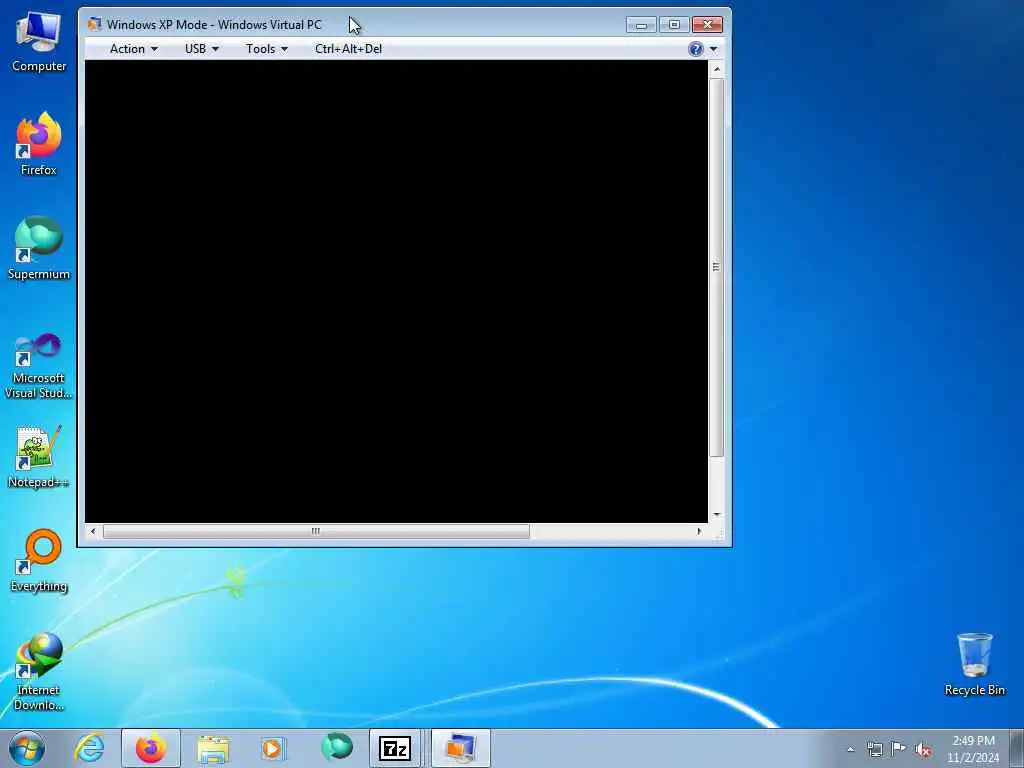The width and height of the screenshot is (1024, 768).
Task: Switch to 7-Zip in the taskbar
Action: (394, 748)
